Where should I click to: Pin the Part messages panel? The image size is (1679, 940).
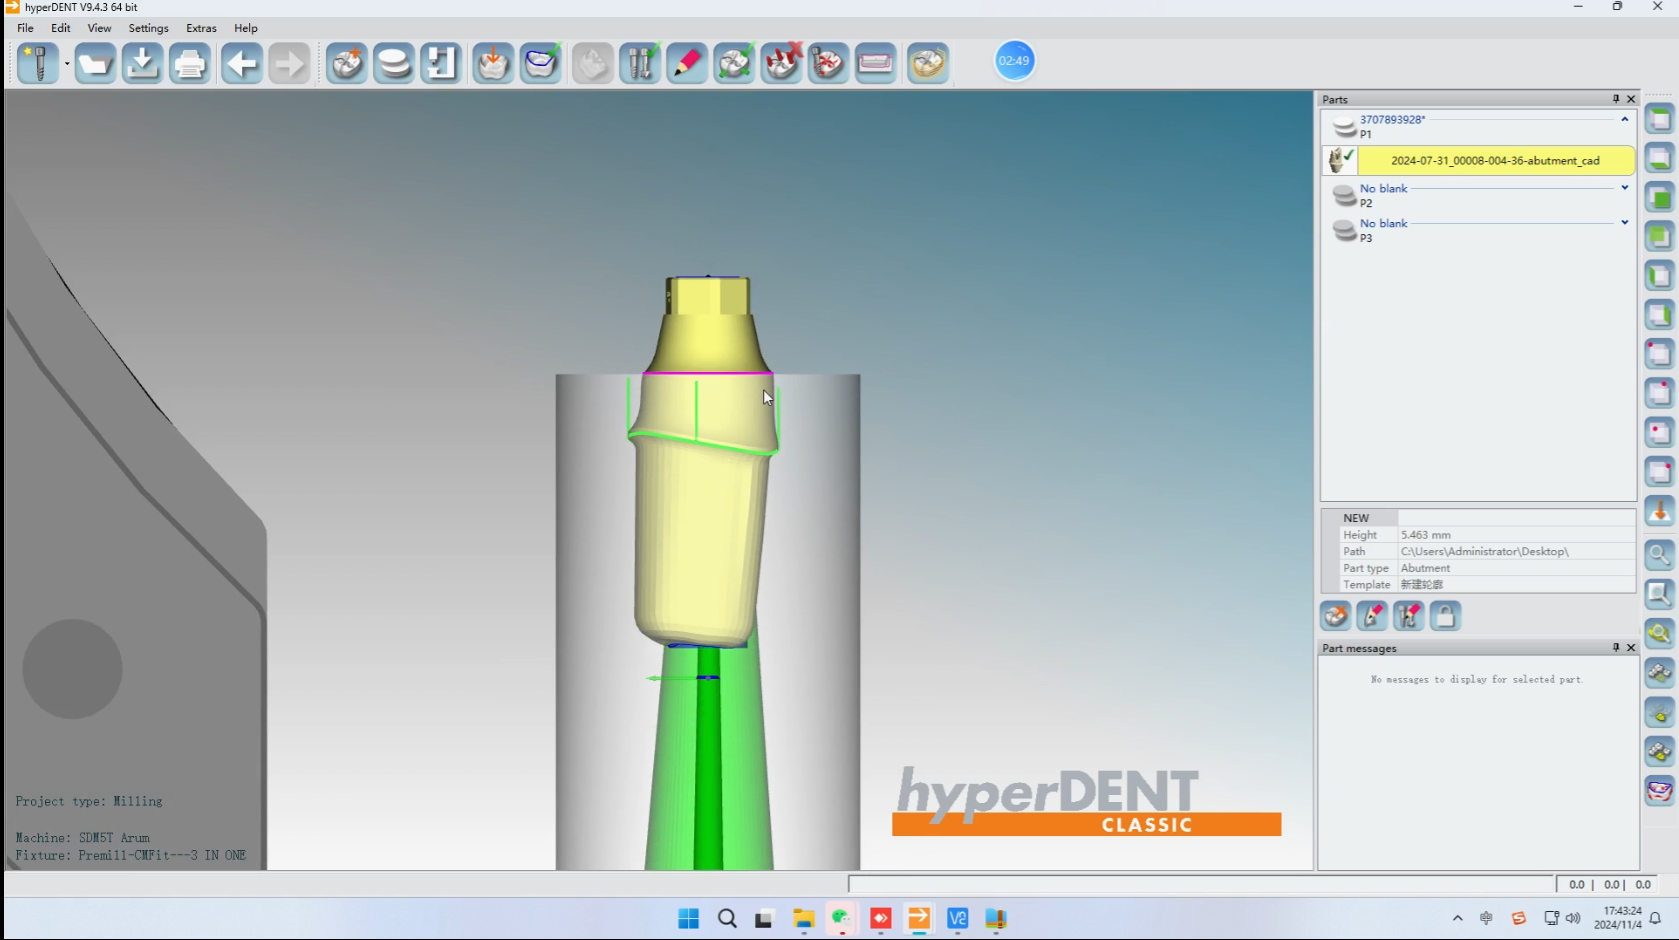click(x=1616, y=648)
